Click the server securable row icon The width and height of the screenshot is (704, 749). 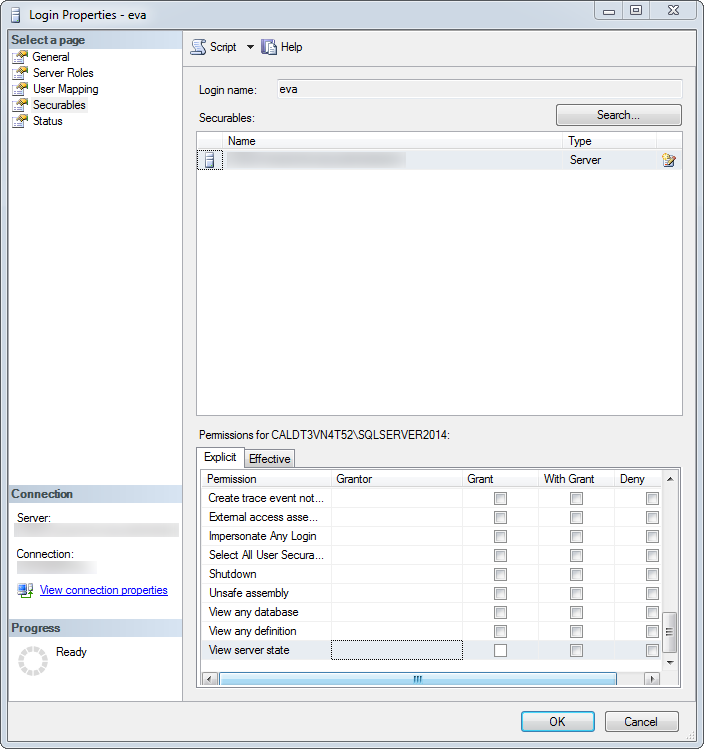point(209,160)
